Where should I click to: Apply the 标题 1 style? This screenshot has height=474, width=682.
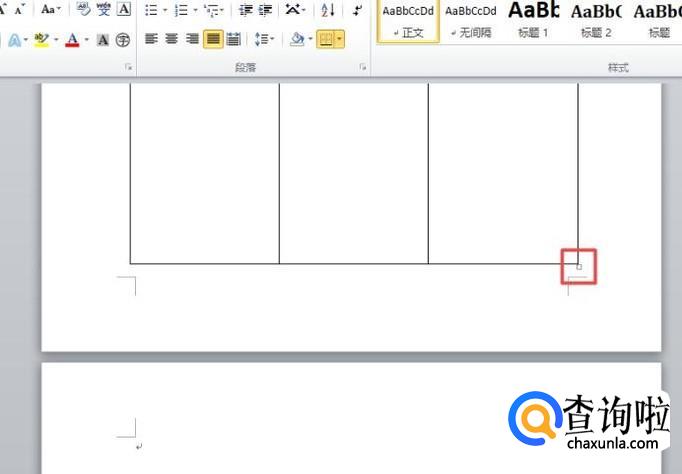coord(533,21)
